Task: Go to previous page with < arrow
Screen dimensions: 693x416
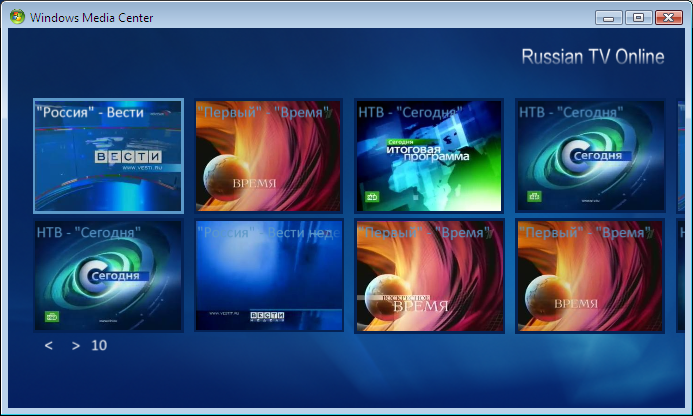Action: (49, 345)
